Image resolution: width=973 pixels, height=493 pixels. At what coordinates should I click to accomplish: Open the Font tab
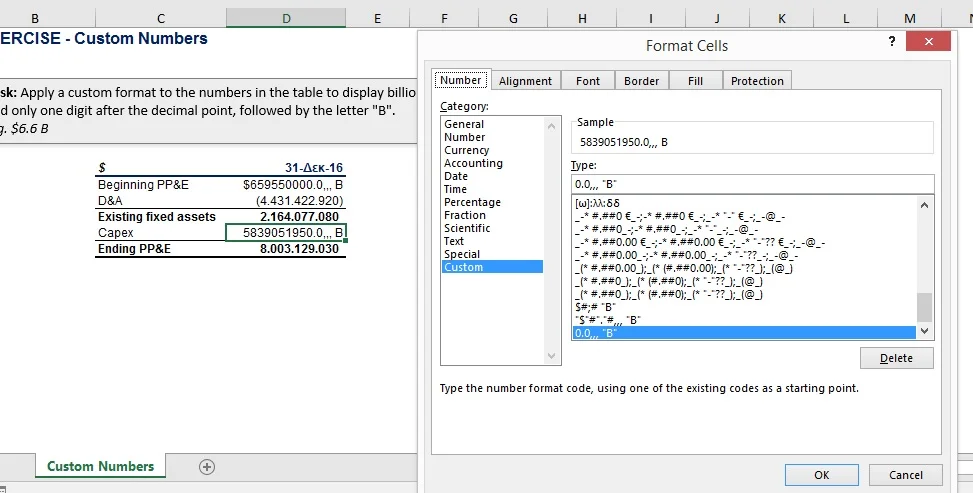pos(588,81)
